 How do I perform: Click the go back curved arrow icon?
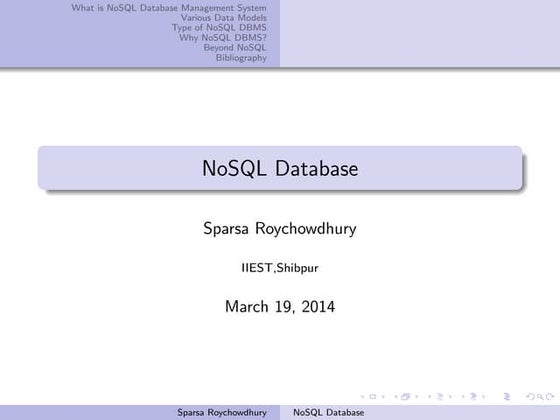tap(531, 396)
